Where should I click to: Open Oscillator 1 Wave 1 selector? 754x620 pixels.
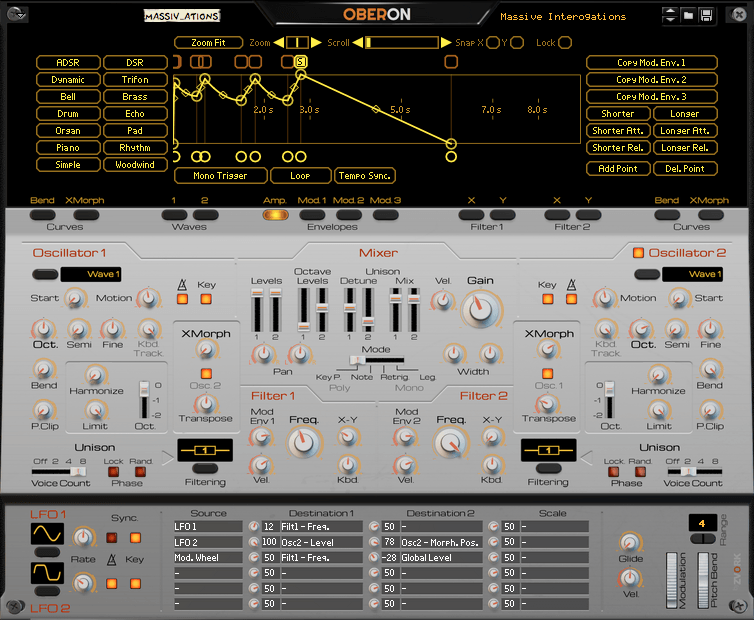[90, 274]
